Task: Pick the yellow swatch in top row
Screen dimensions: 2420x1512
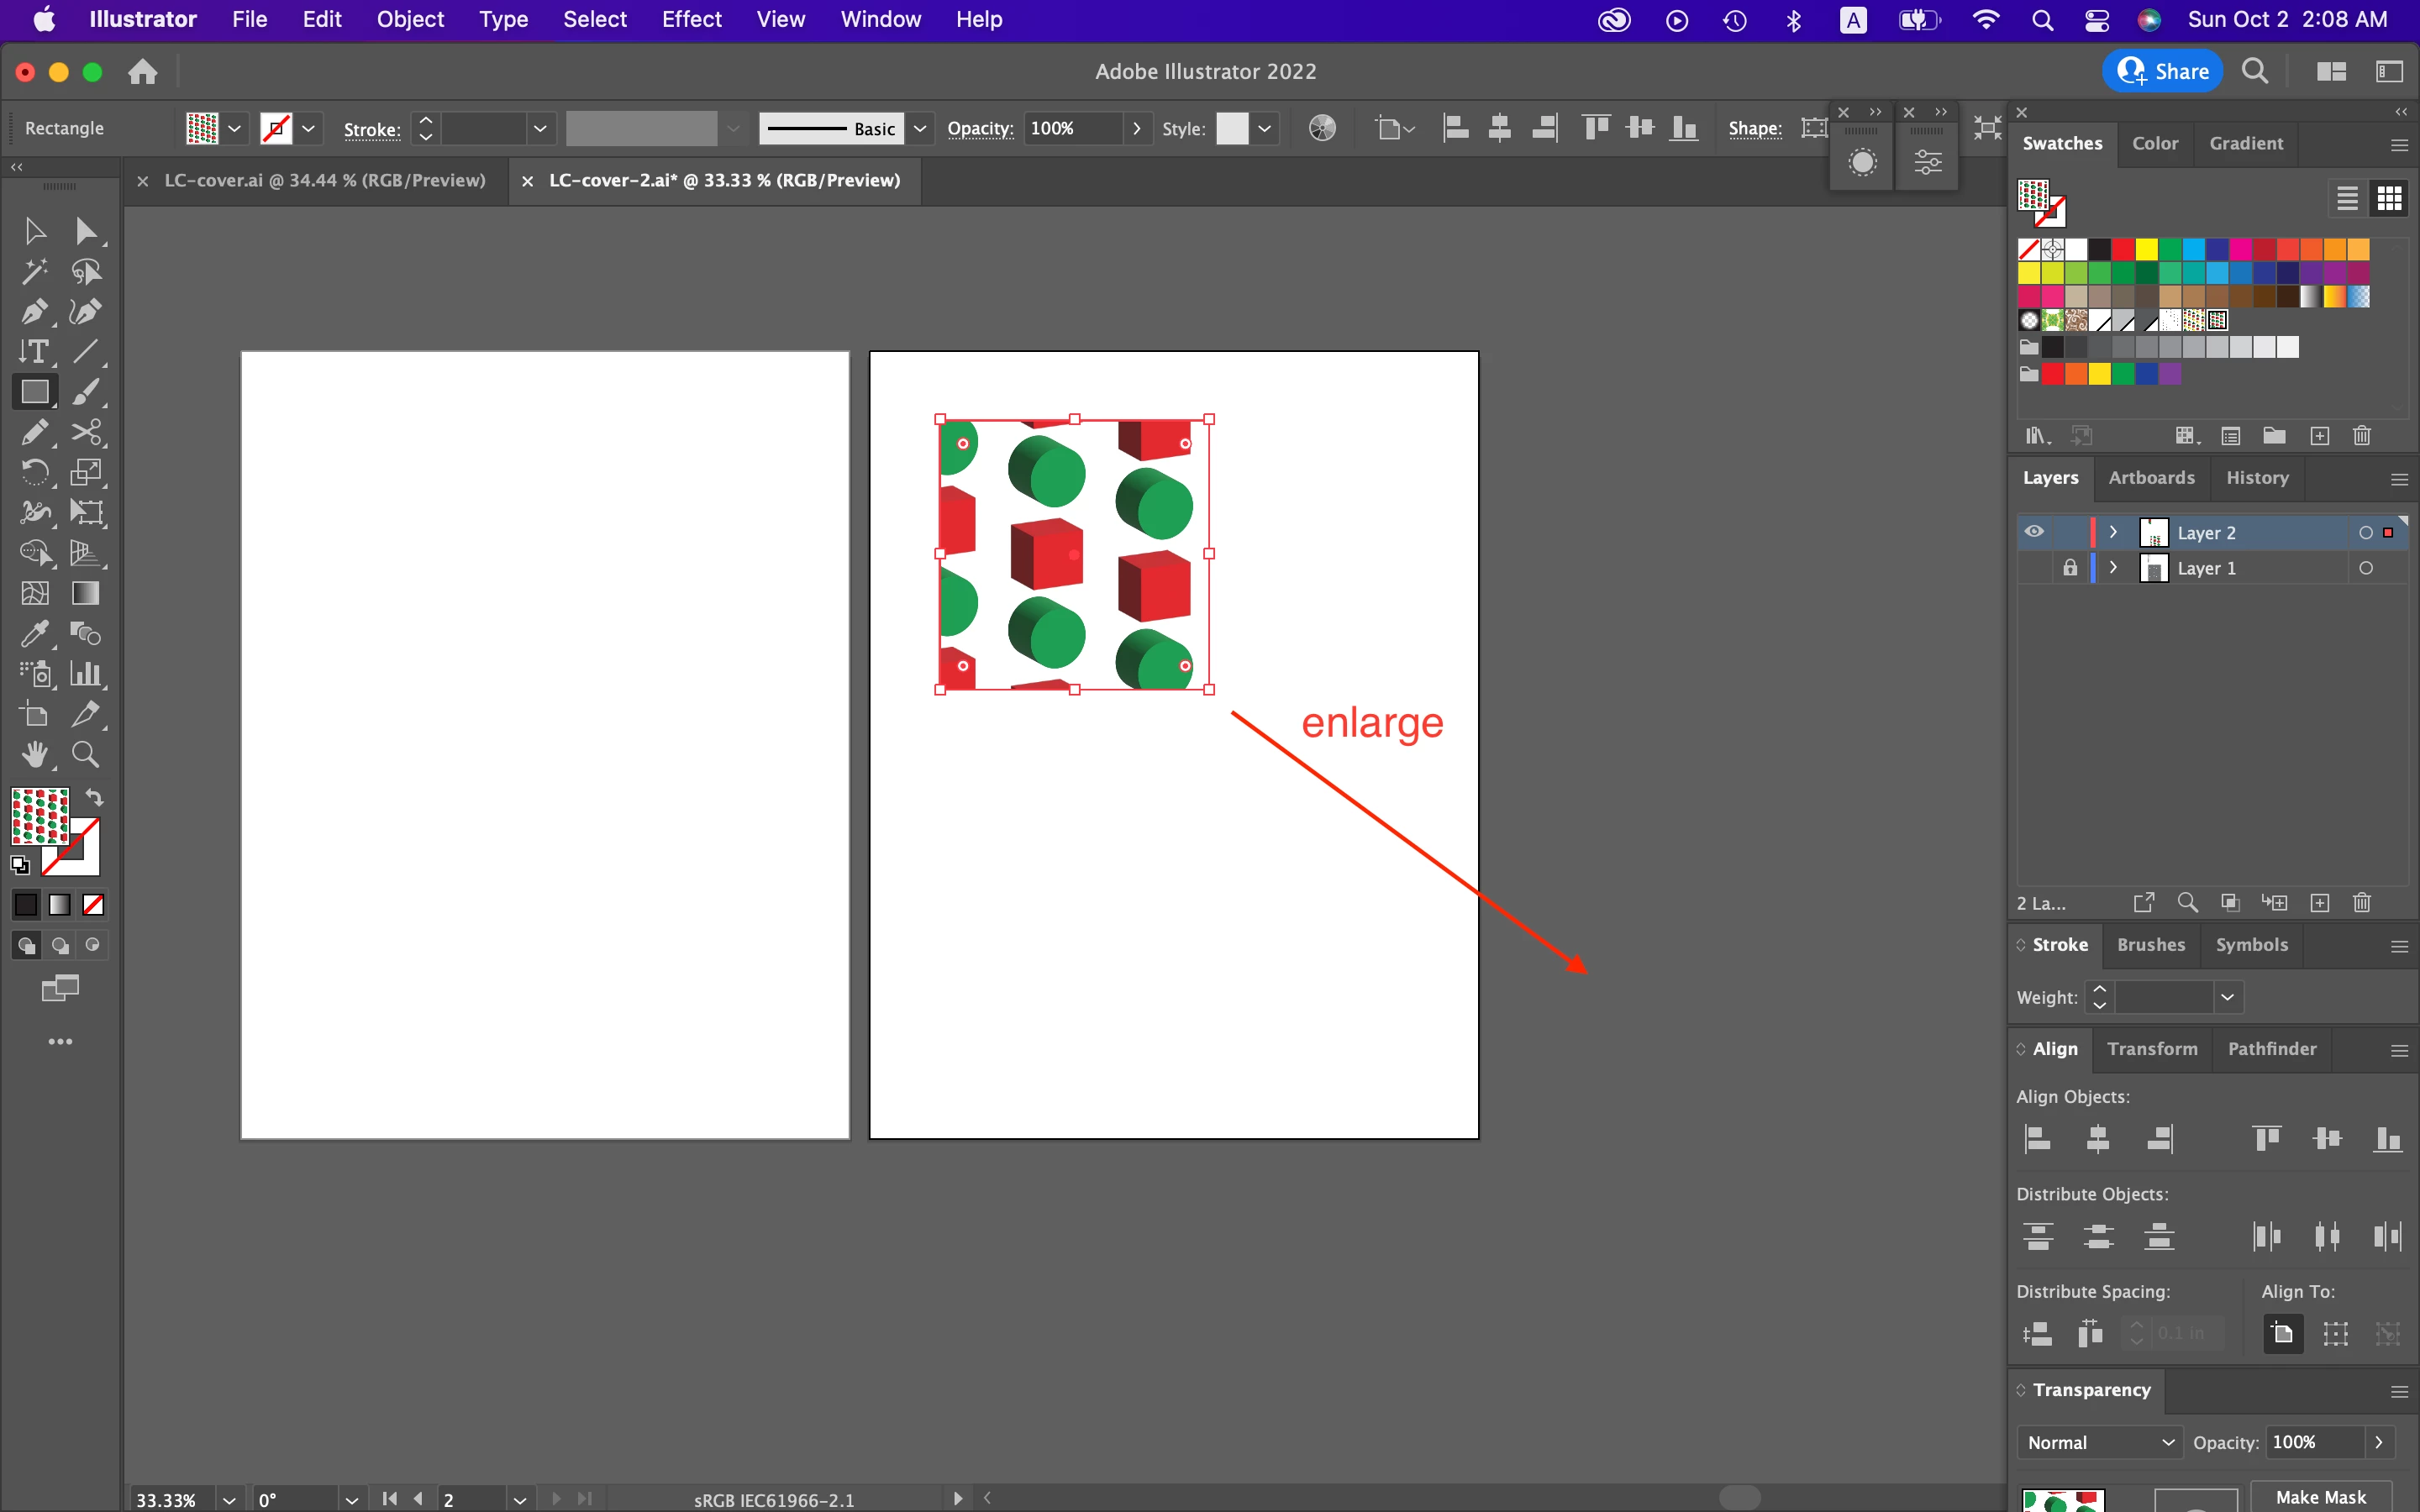Action: click(2146, 249)
